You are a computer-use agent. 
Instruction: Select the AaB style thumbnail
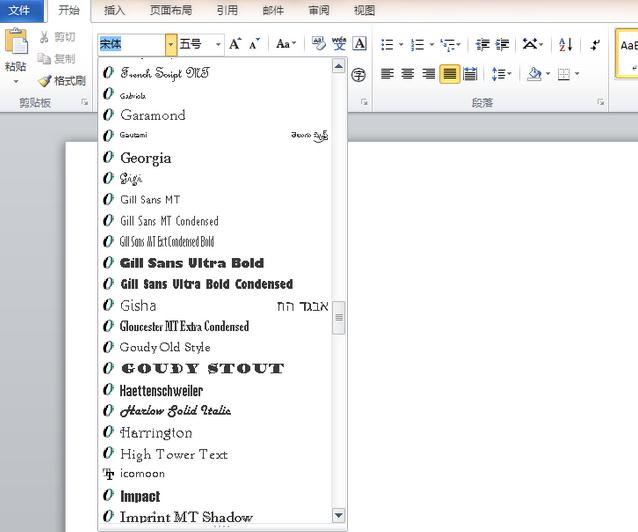click(x=627, y=53)
